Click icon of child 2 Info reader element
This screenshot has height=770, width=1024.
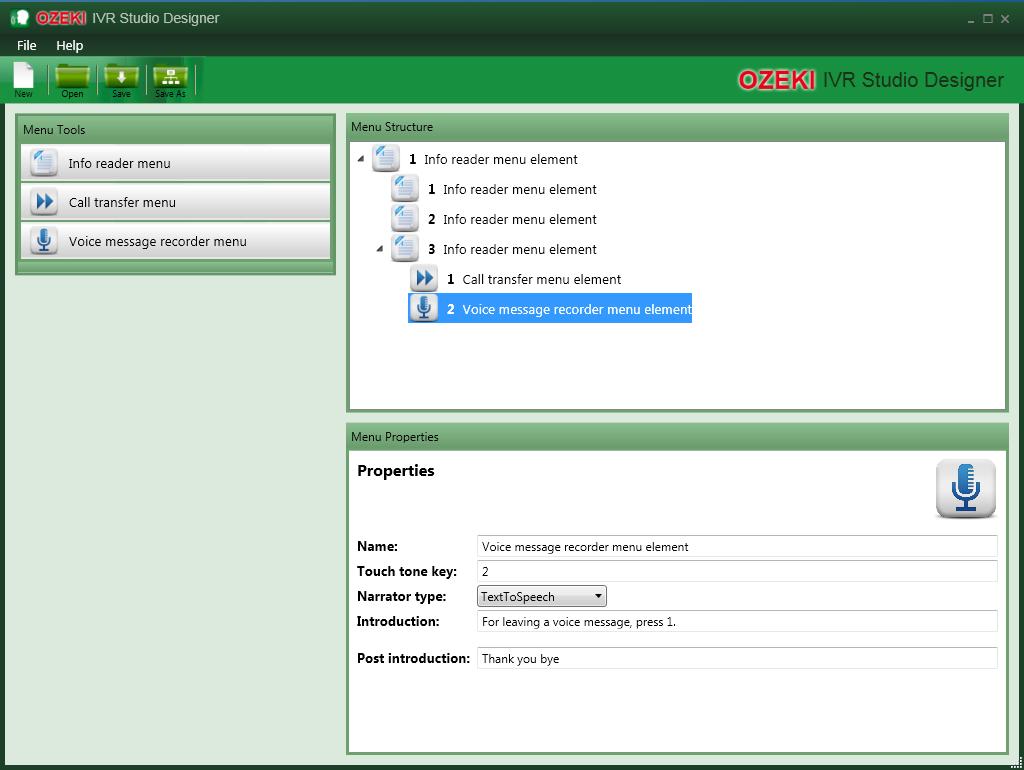tap(405, 219)
